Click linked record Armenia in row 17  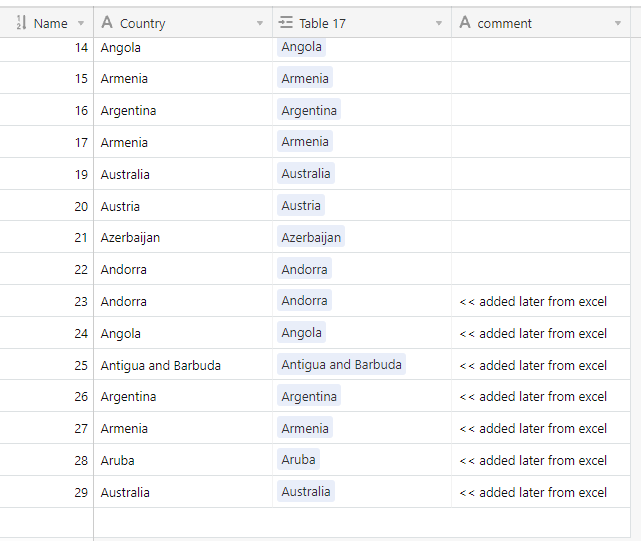305,141
